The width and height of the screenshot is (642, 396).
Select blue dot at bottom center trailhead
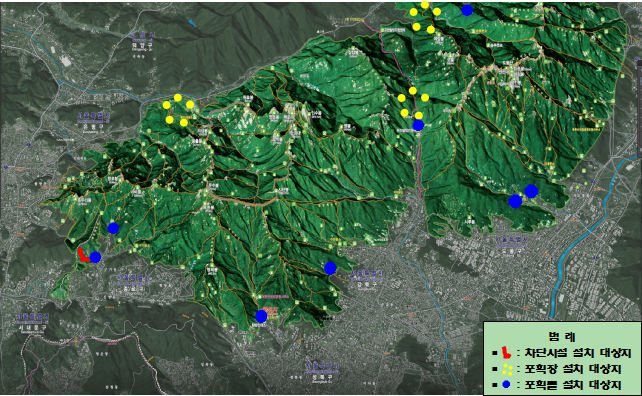pyautogui.click(x=261, y=316)
